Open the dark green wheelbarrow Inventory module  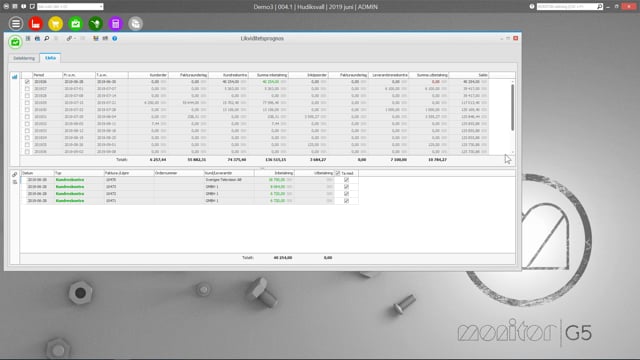pos(96,24)
